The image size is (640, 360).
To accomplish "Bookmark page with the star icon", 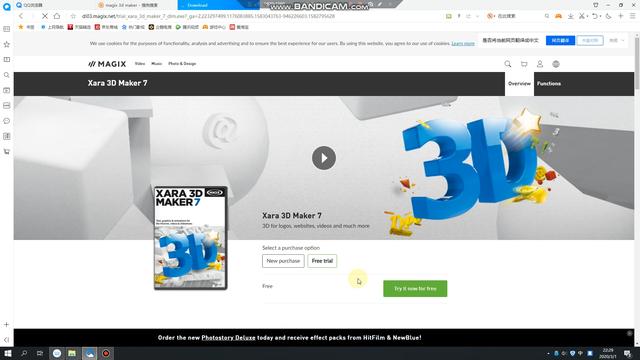I will click(73, 16).
